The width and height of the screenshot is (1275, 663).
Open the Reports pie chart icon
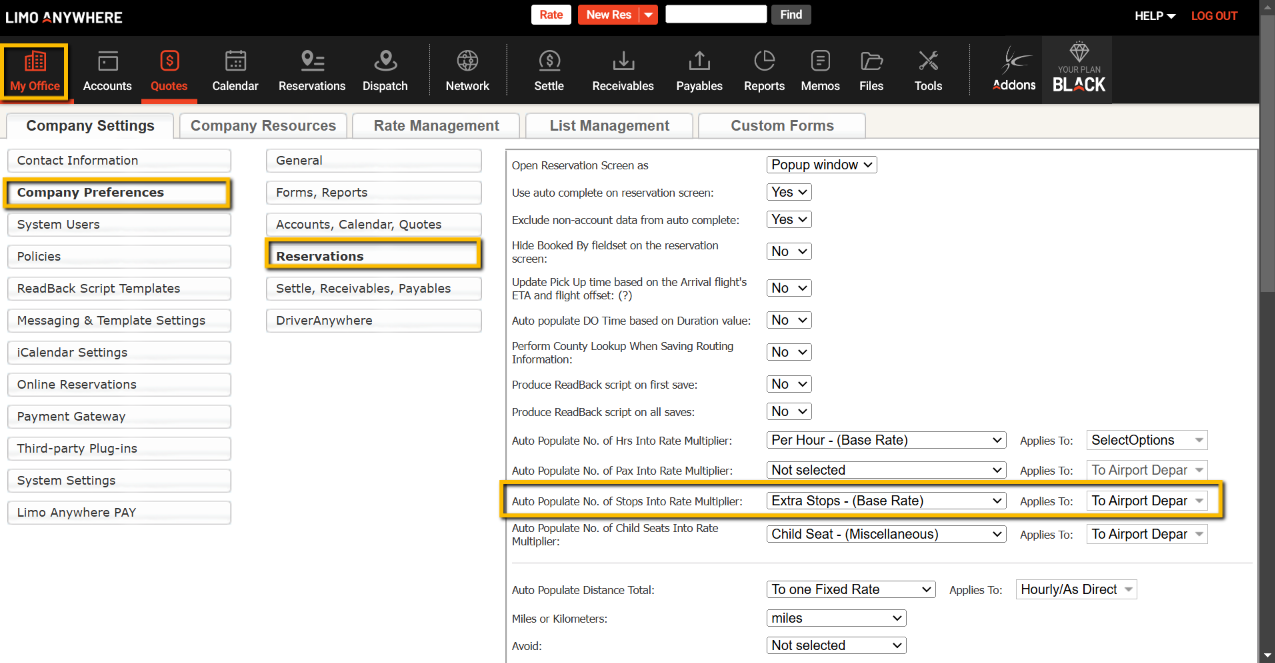(x=764, y=62)
